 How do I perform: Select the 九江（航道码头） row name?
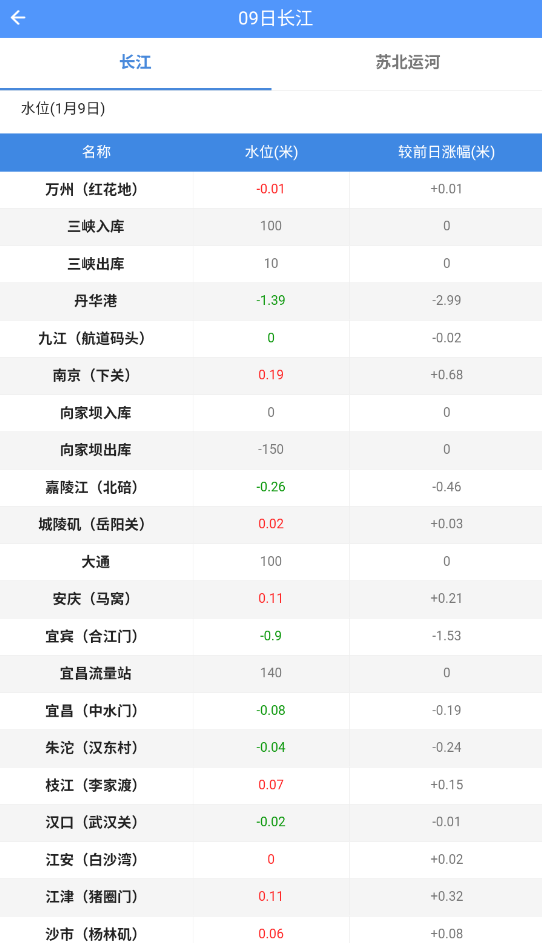(92, 339)
